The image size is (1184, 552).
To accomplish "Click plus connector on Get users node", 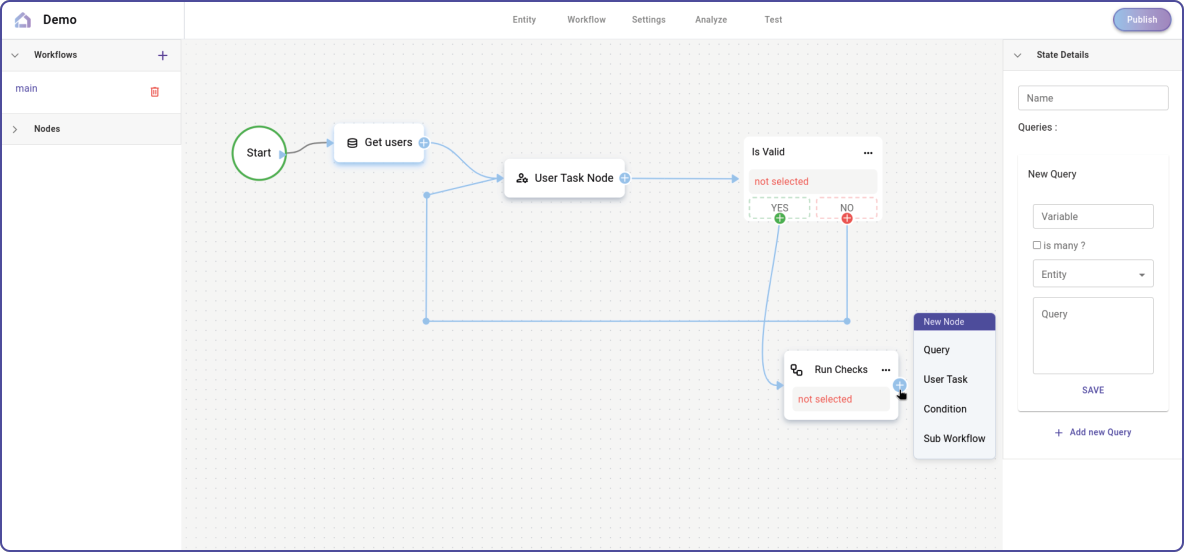I will [424, 143].
